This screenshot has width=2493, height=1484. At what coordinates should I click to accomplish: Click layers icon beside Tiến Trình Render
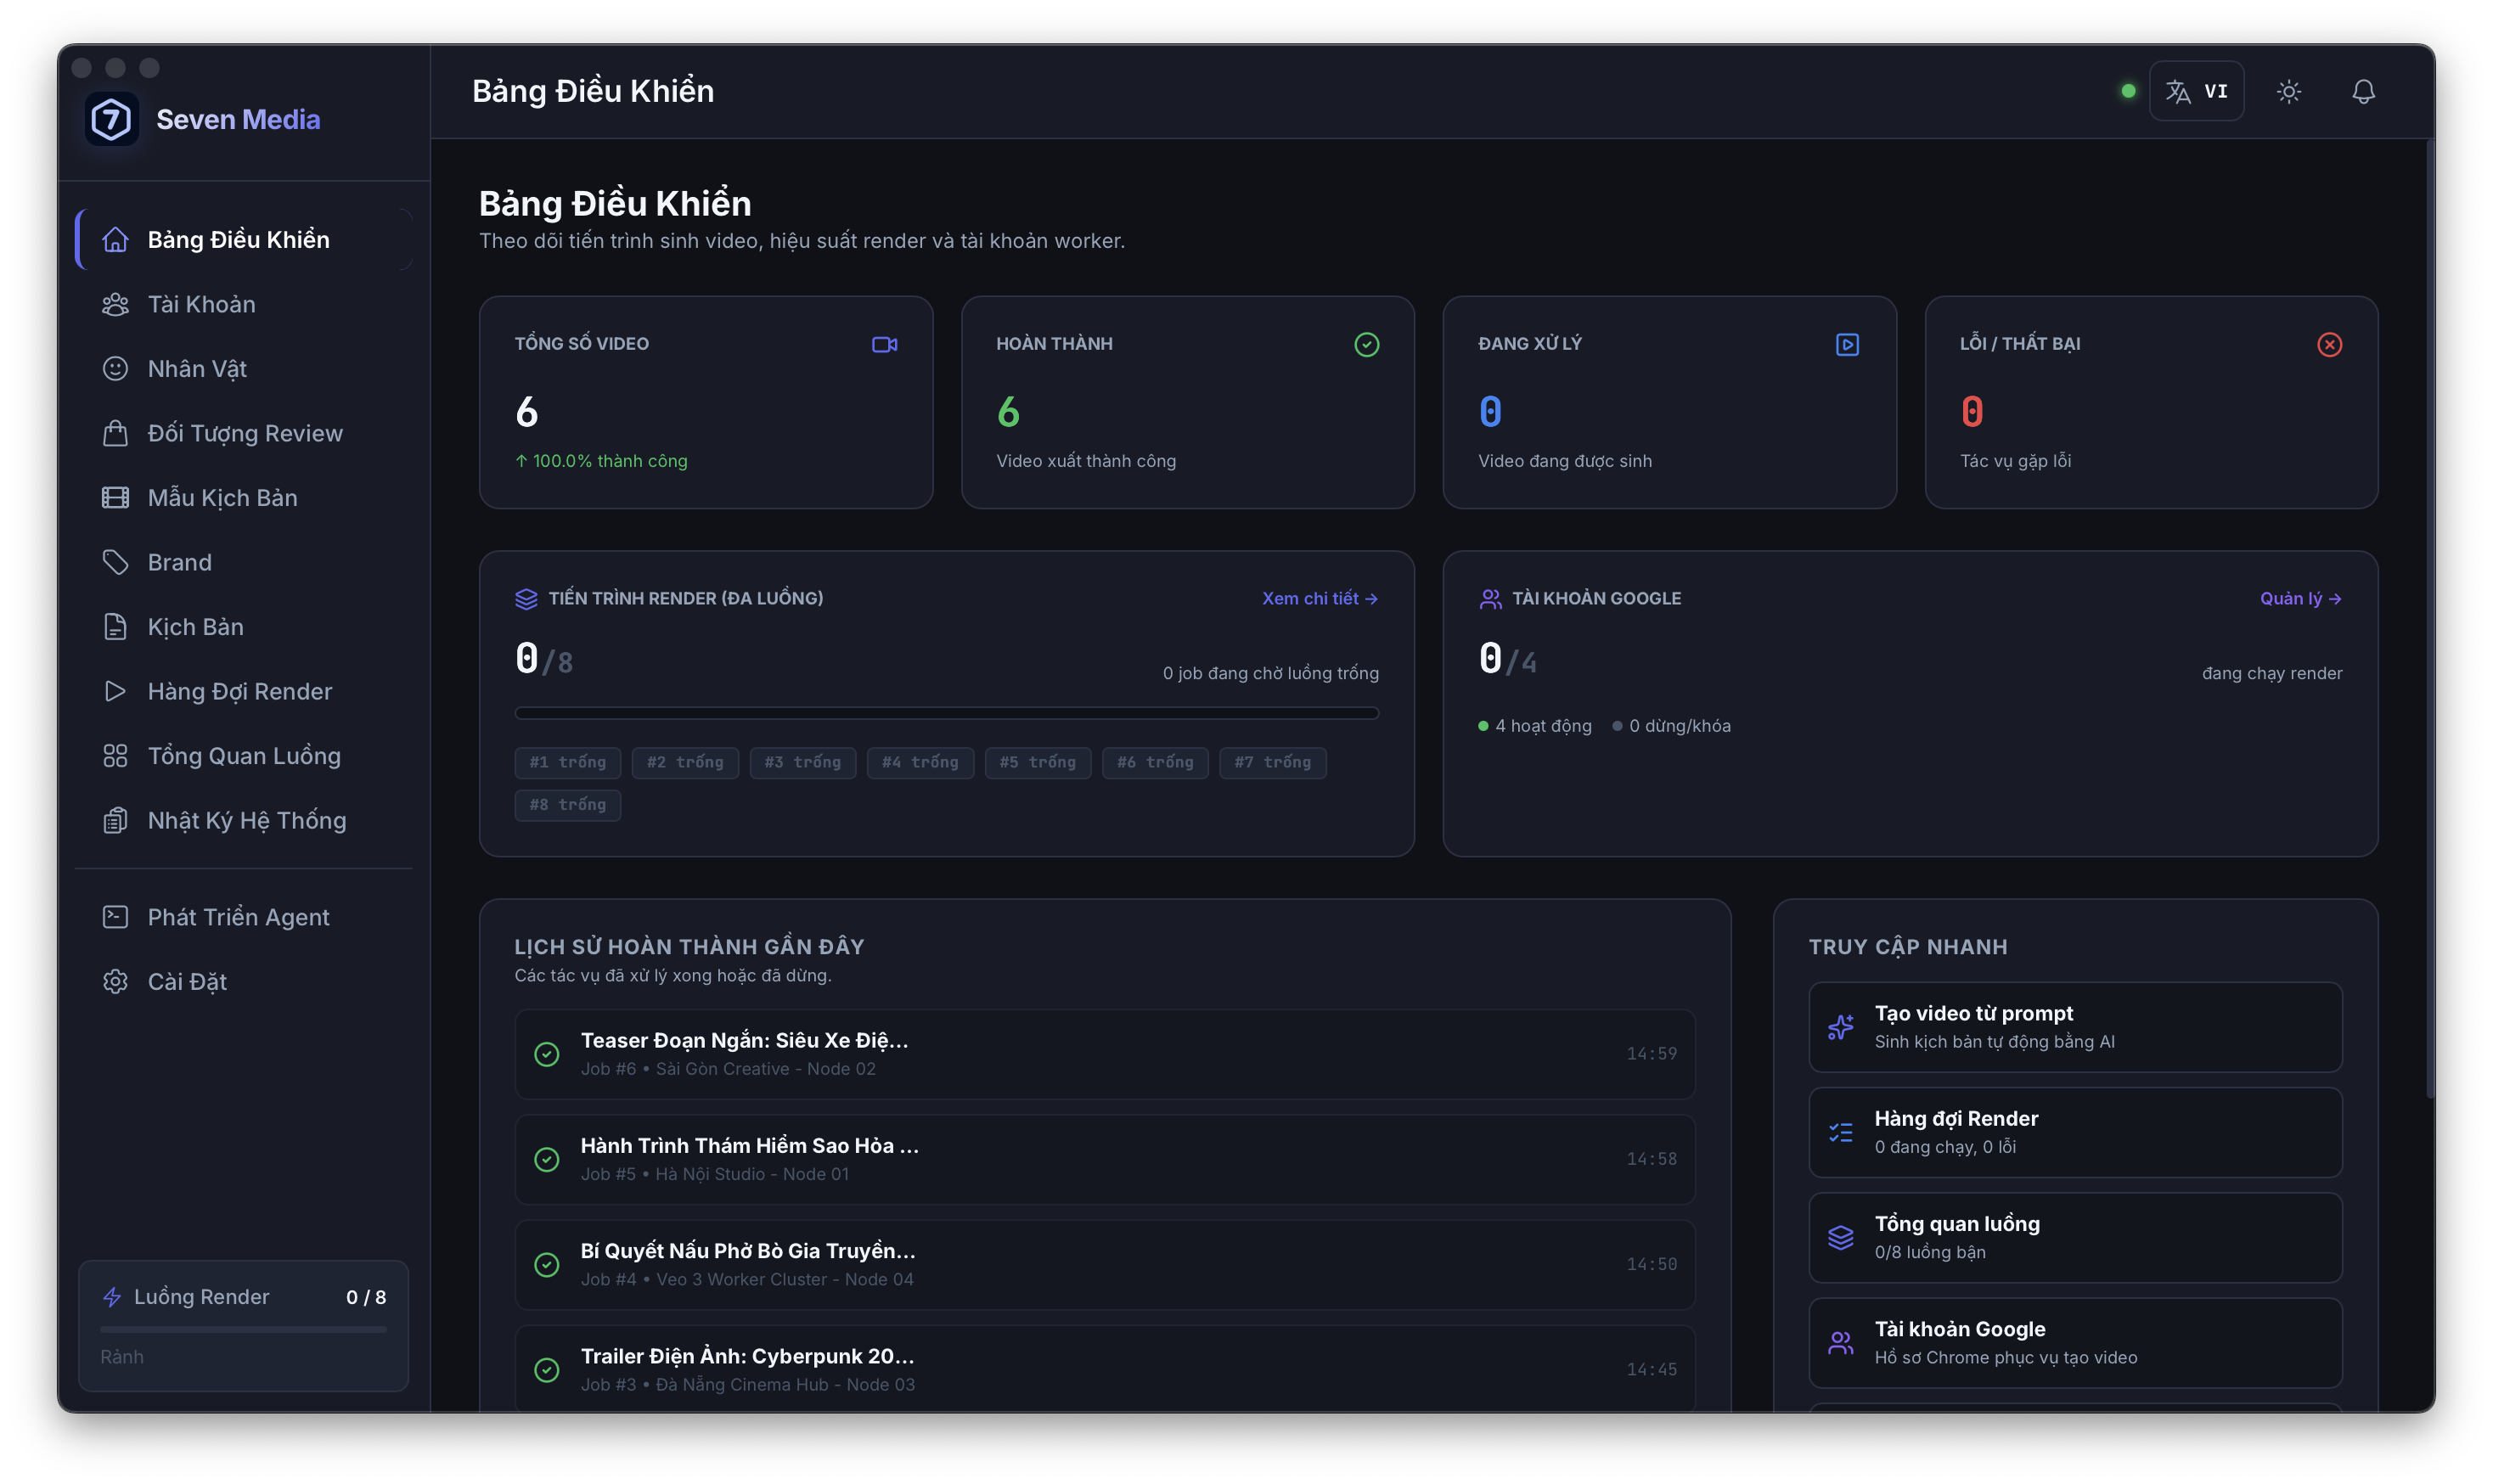(x=526, y=598)
